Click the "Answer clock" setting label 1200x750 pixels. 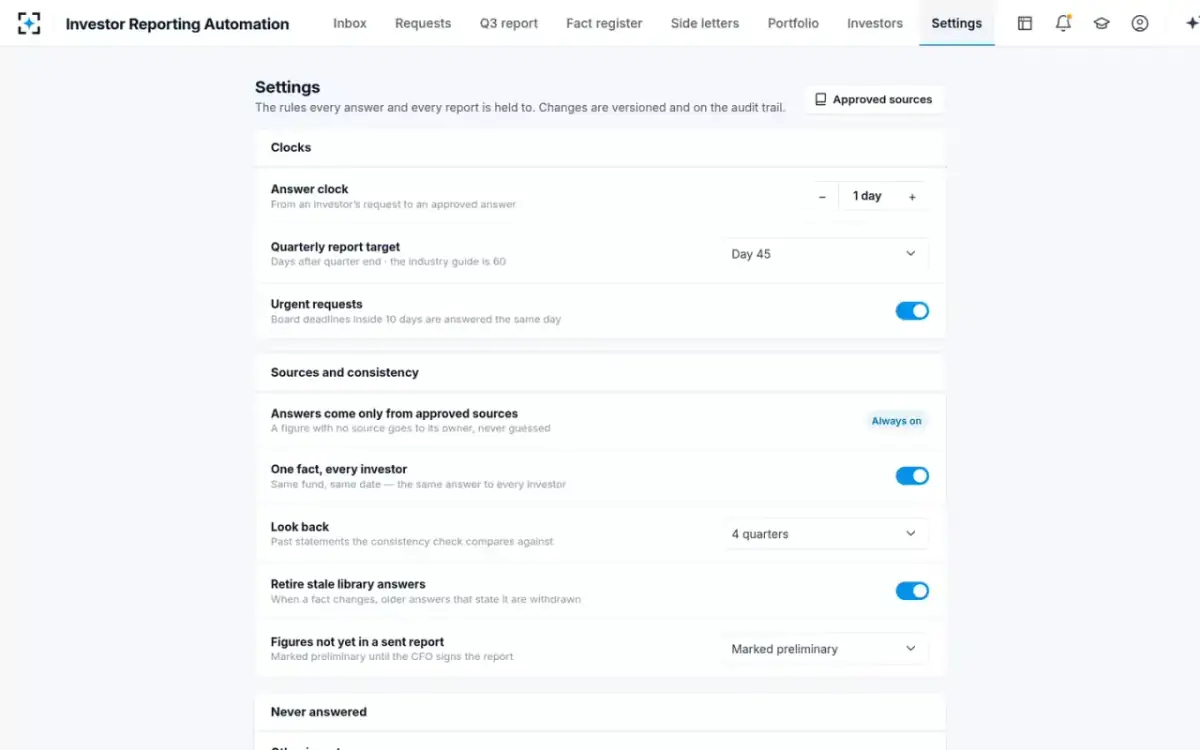pos(310,189)
